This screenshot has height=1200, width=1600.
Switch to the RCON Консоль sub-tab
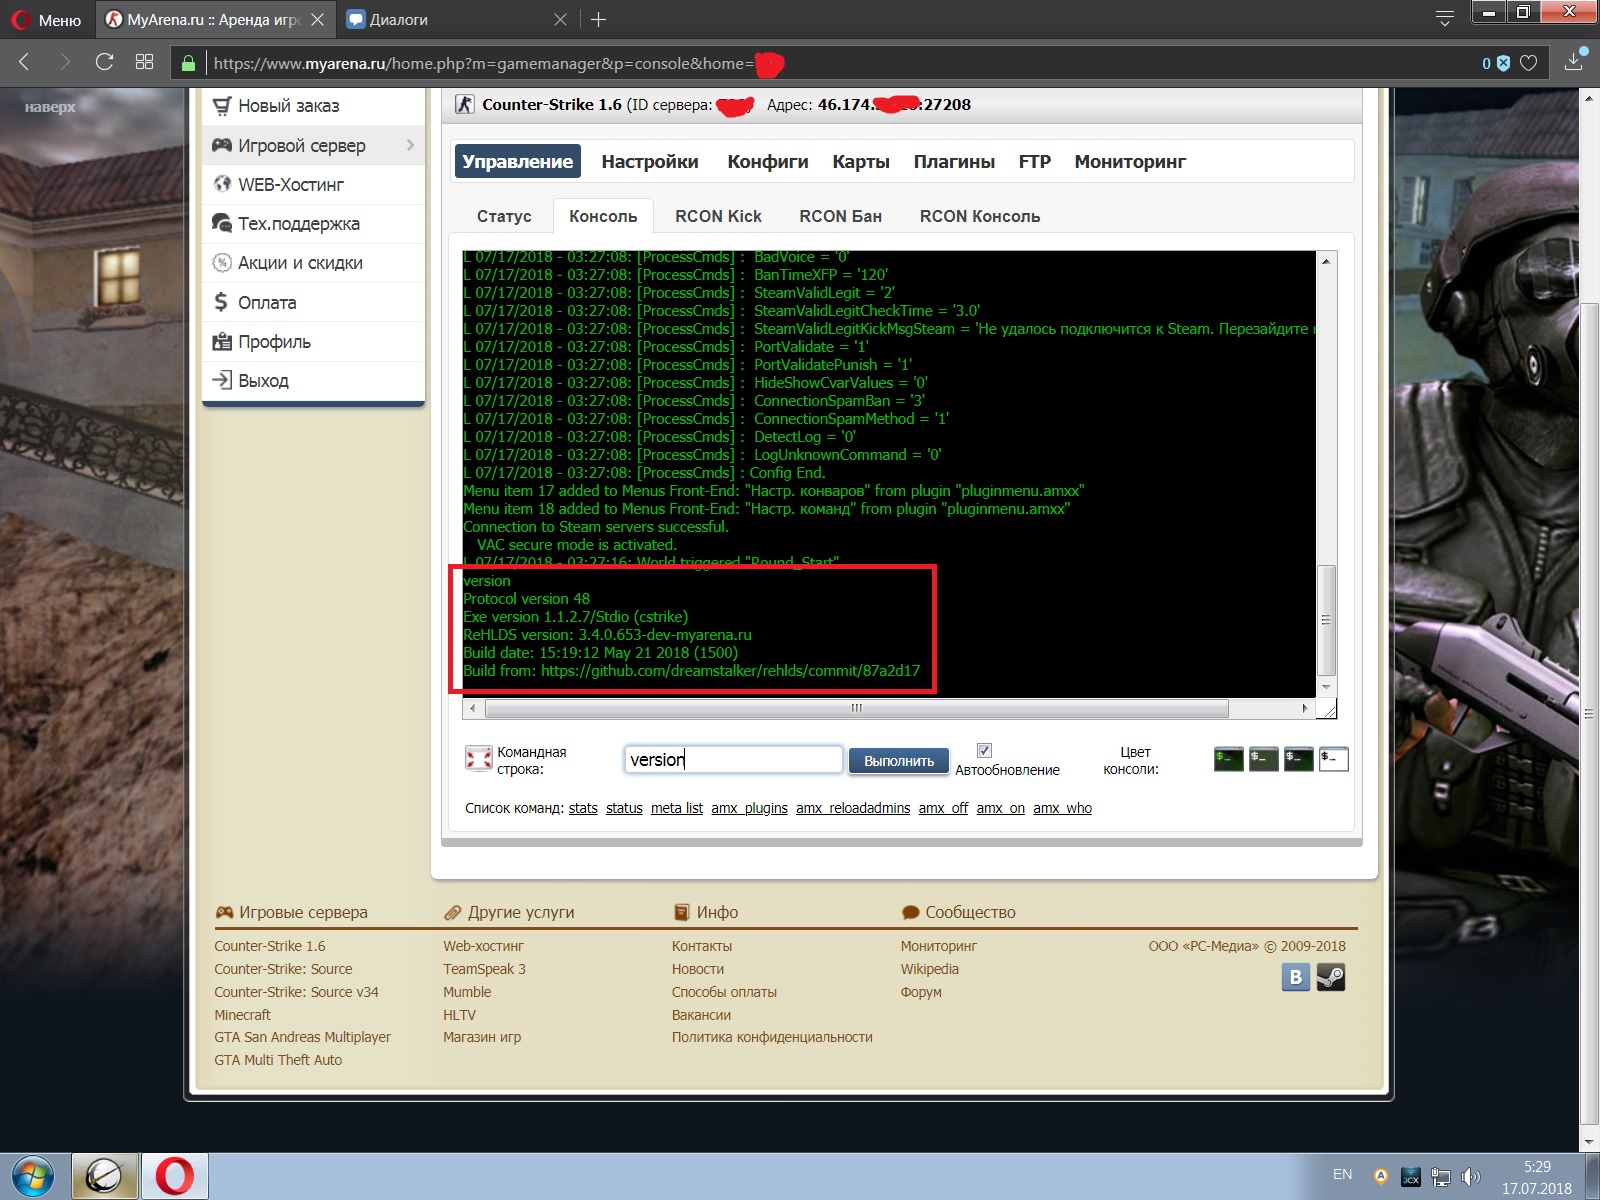(x=980, y=216)
